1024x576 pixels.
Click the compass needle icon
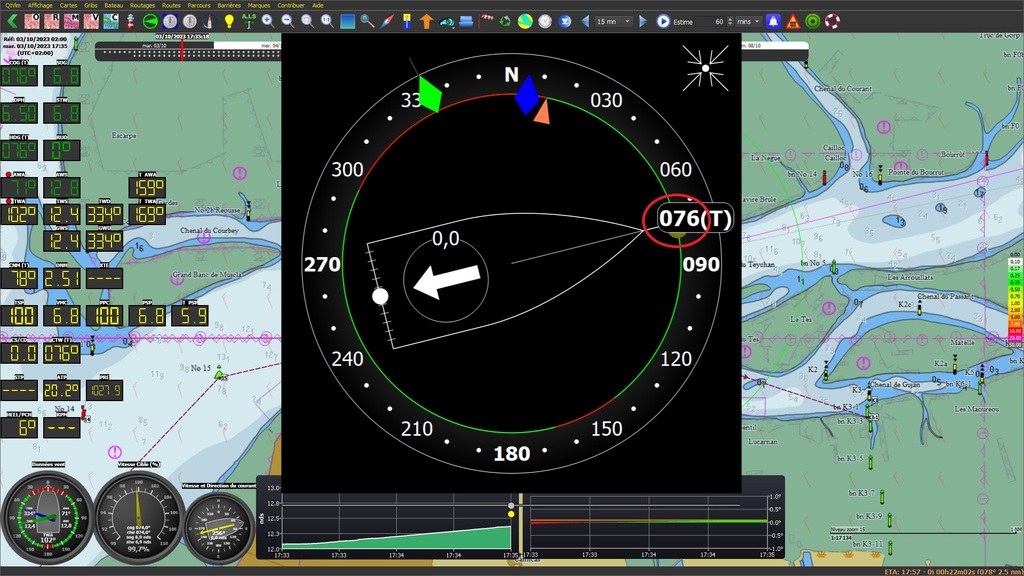pyautogui.click(x=387, y=21)
